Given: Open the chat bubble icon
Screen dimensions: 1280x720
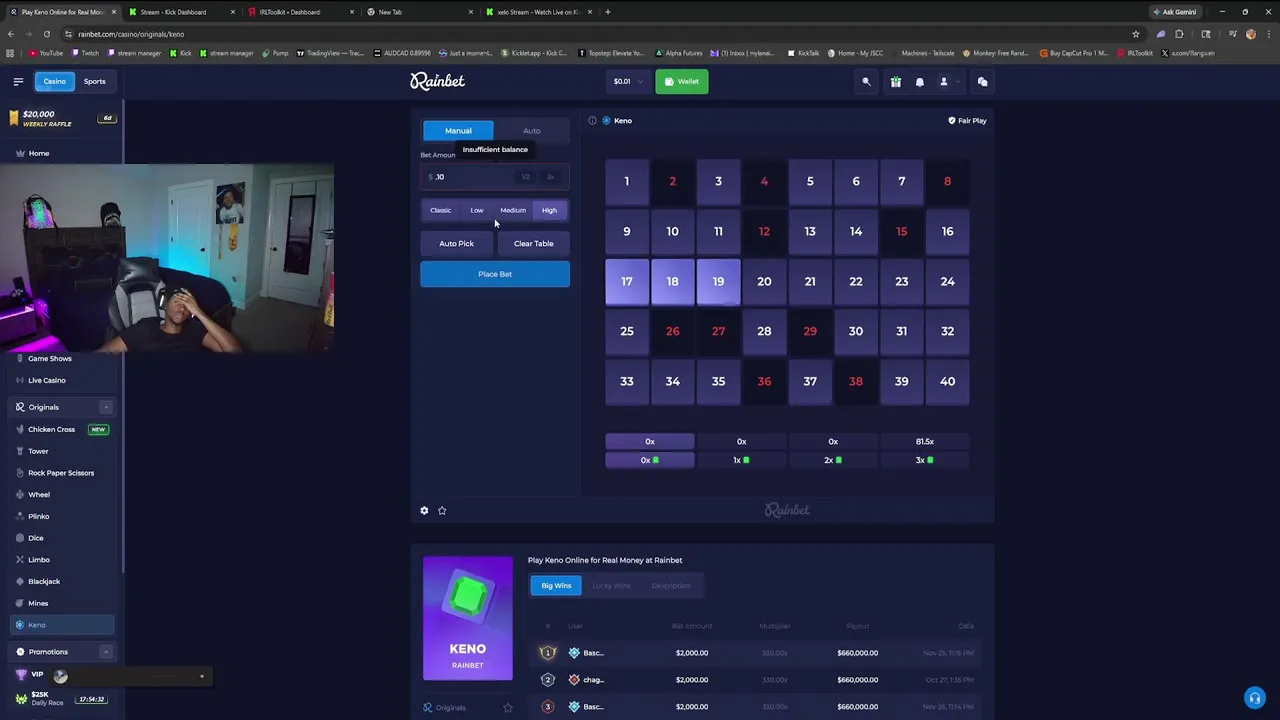Looking at the screenshot, I should pyautogui.click(x=983, y=82).
